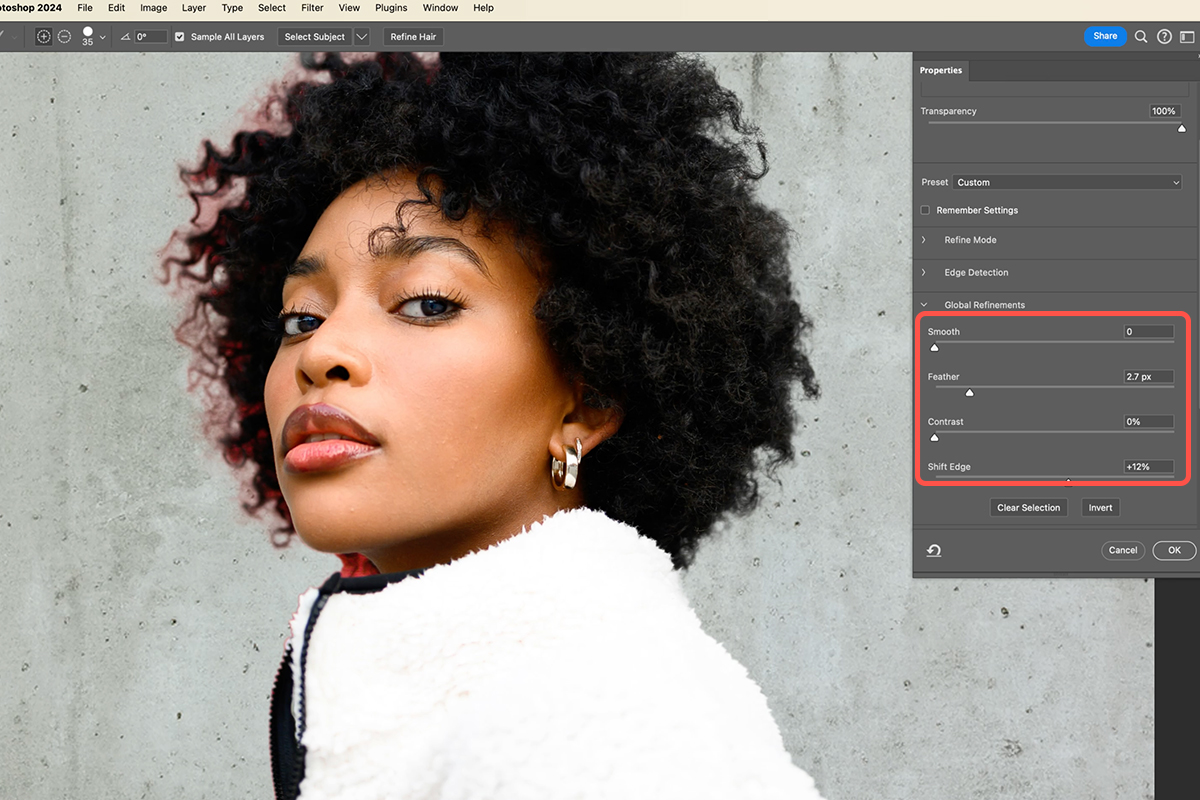Enable the Remember Settings checkbox
The height and width of the screenshot is (800, 1200).
[925, 210]
